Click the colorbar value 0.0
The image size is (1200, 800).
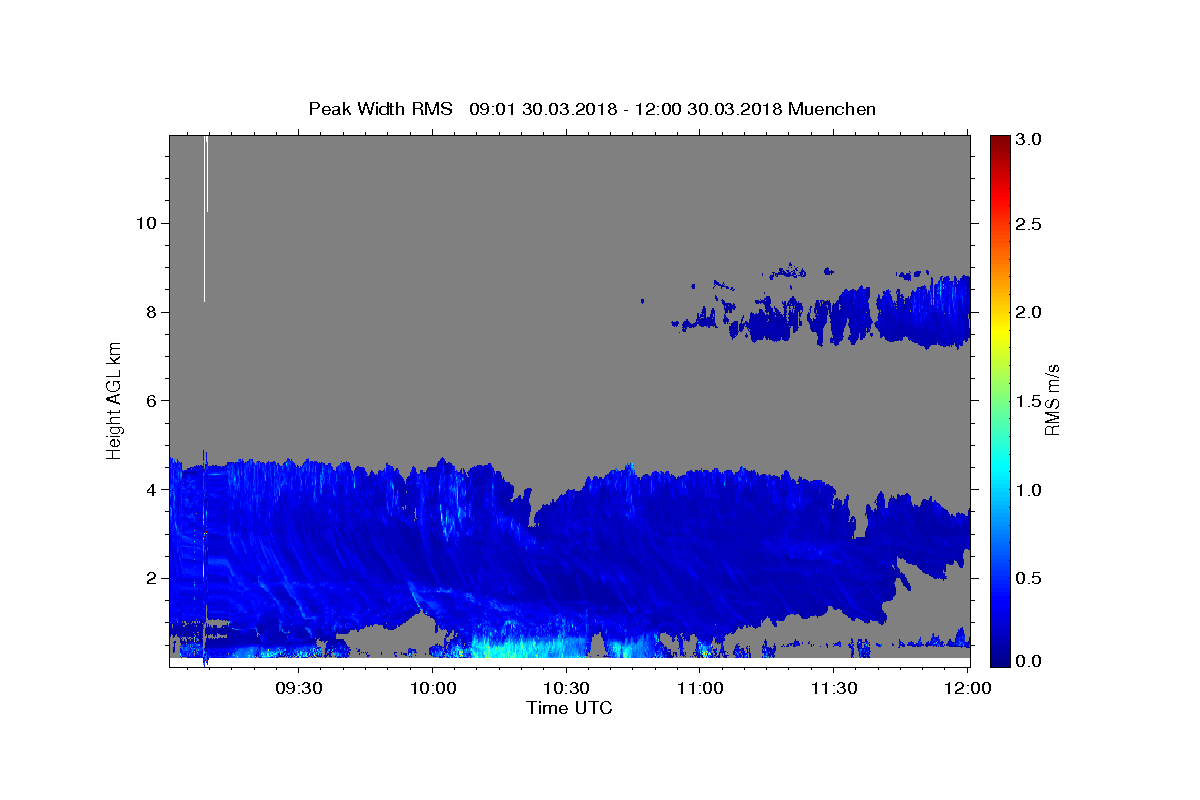click(x=1031, y=661)
